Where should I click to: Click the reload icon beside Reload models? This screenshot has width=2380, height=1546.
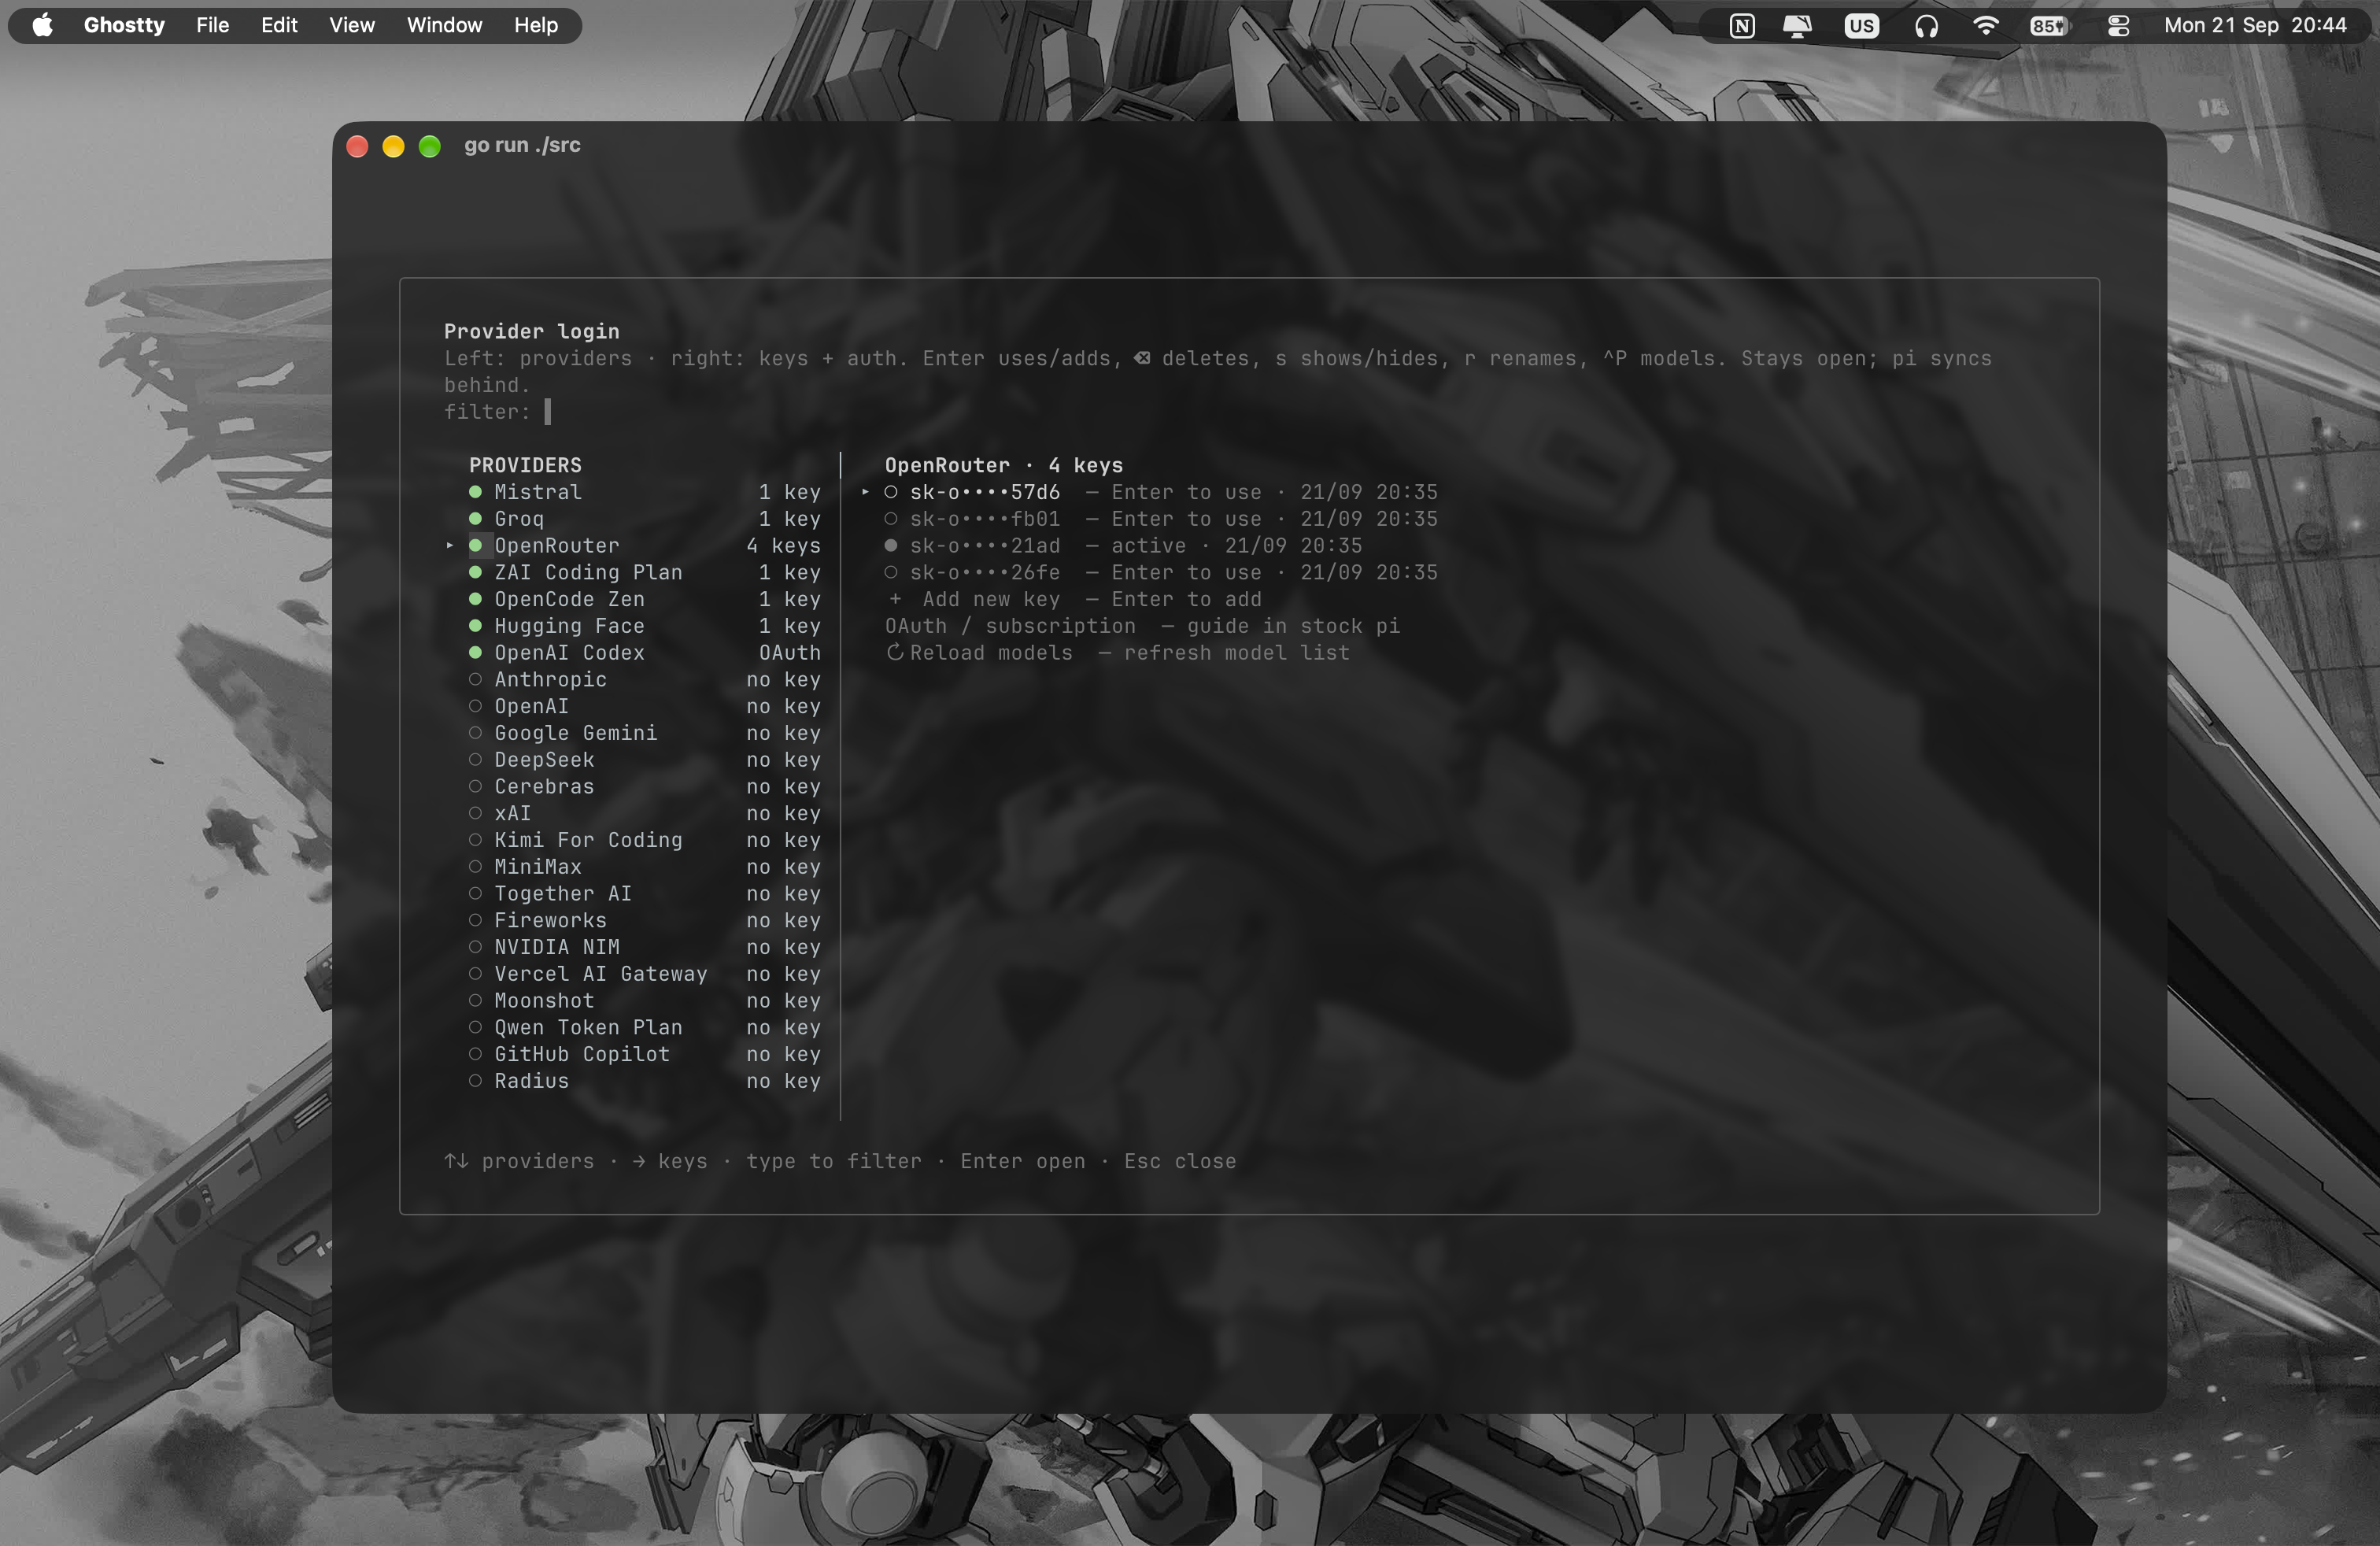tap(895, 652)
